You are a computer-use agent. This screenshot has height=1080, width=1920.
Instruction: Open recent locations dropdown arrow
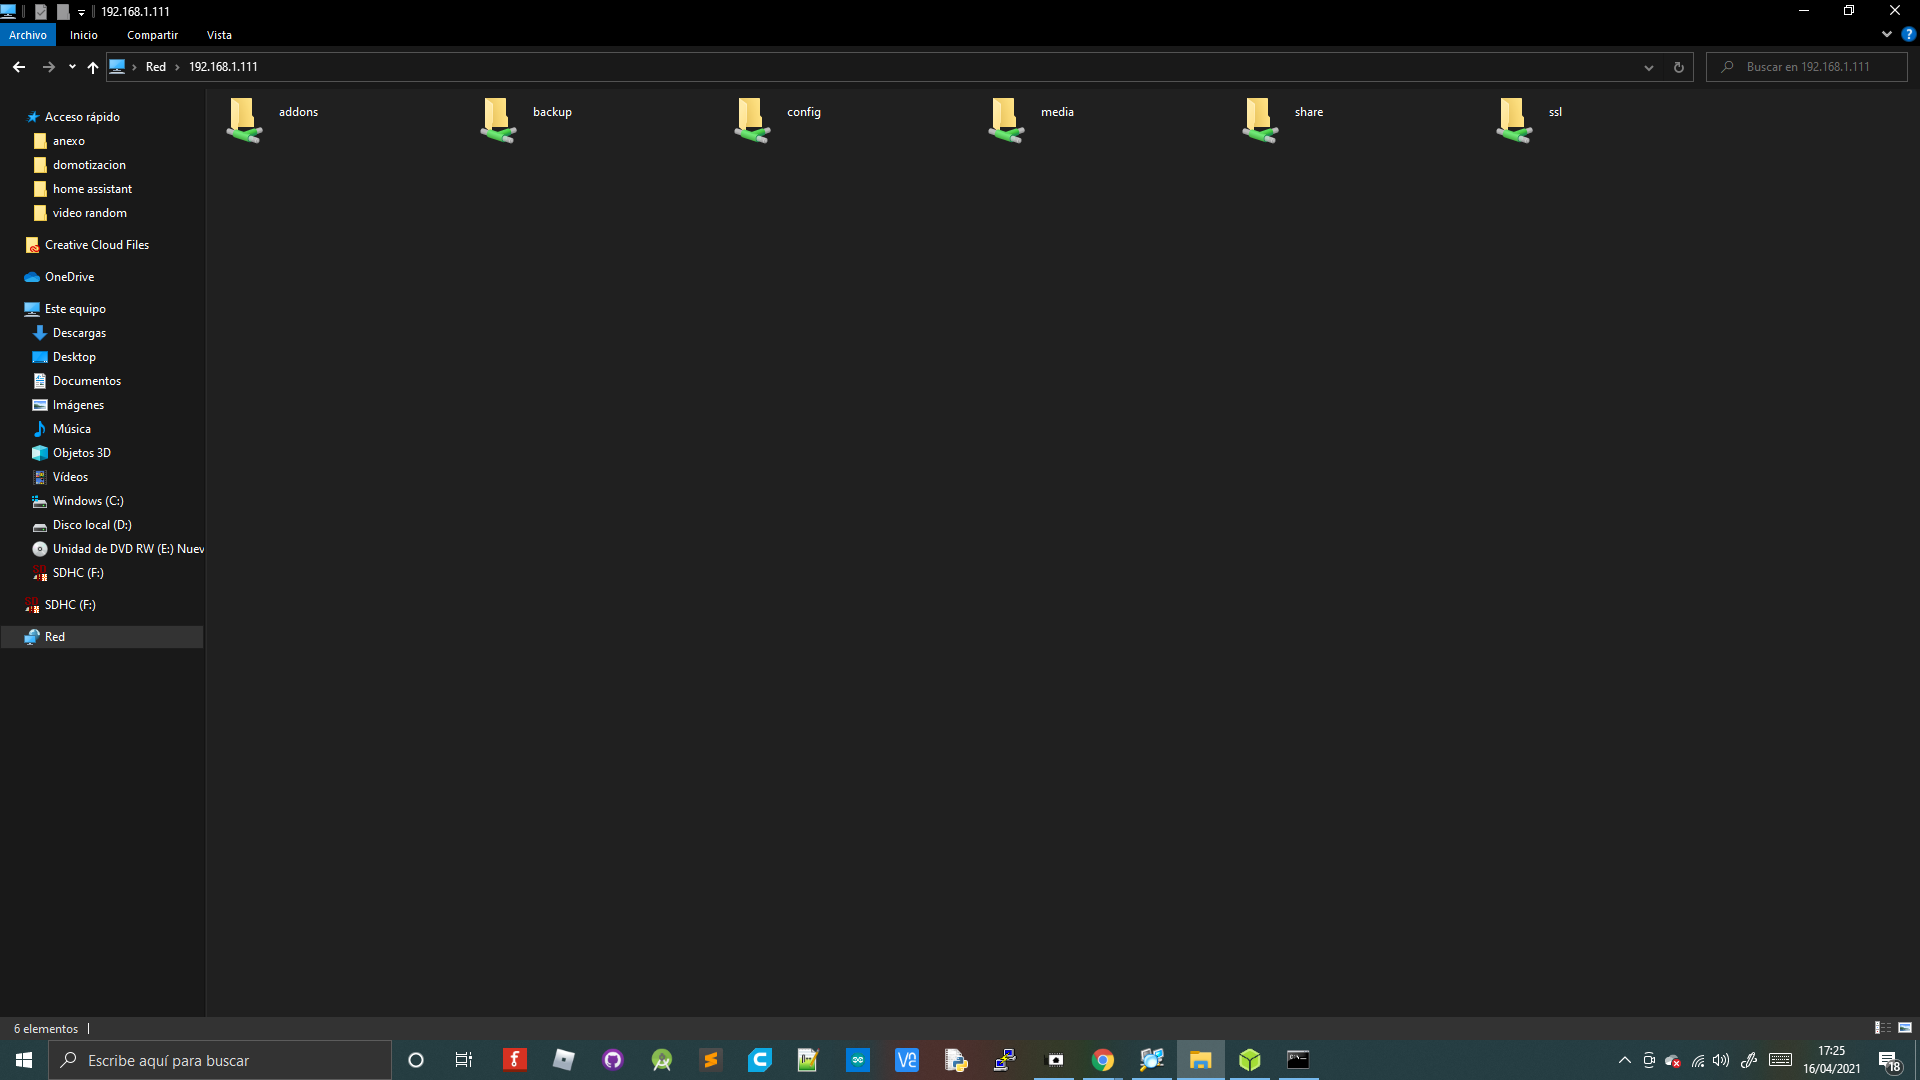tap(72, 67)
